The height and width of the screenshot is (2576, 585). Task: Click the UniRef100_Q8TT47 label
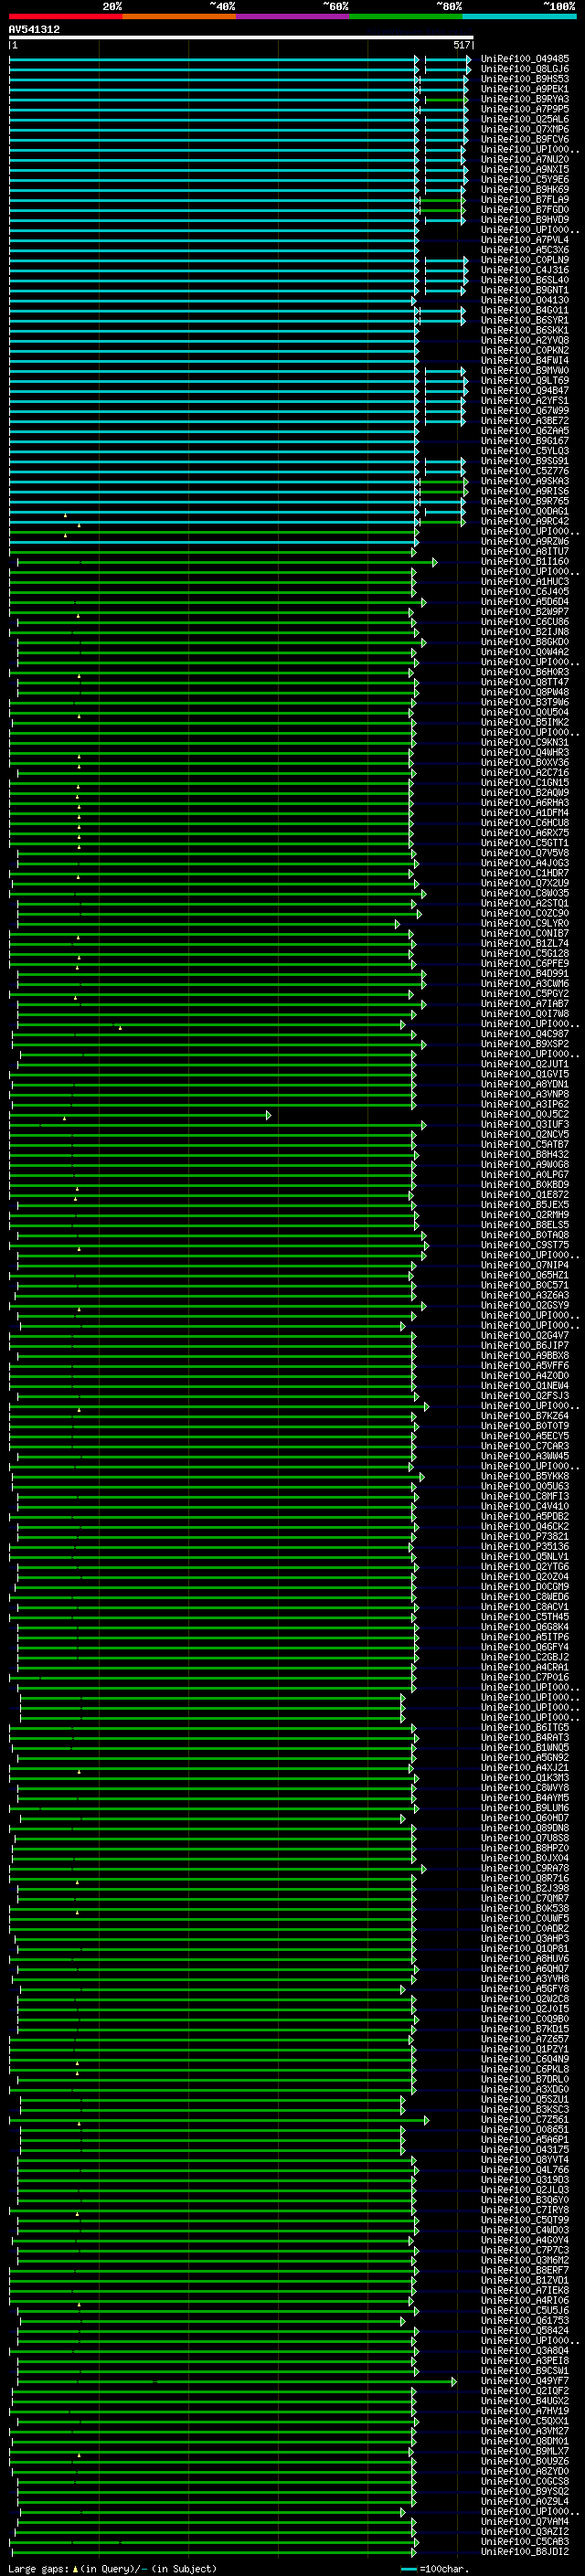click(x=525, y=682)
